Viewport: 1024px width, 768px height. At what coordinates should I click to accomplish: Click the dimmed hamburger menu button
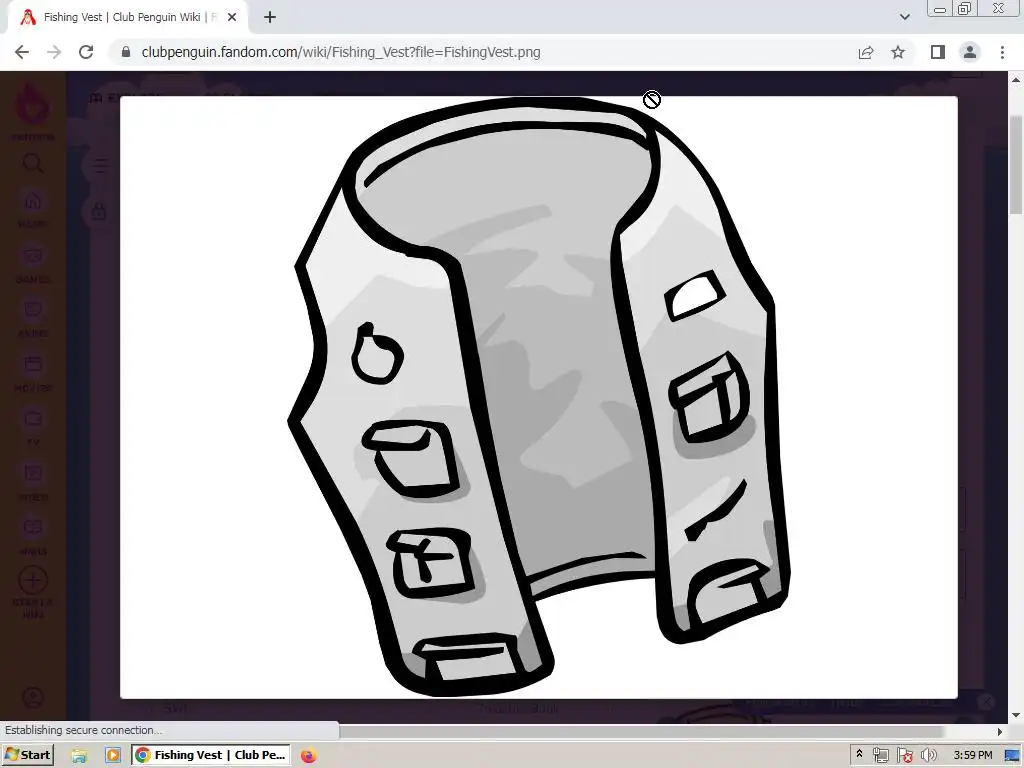[x=100, y=166]
